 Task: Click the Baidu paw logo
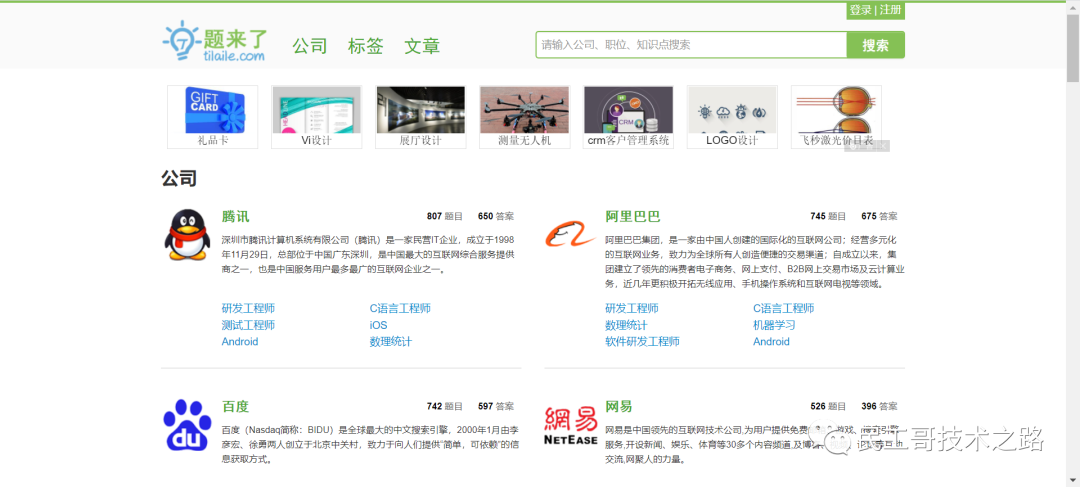tap(187, 426)
